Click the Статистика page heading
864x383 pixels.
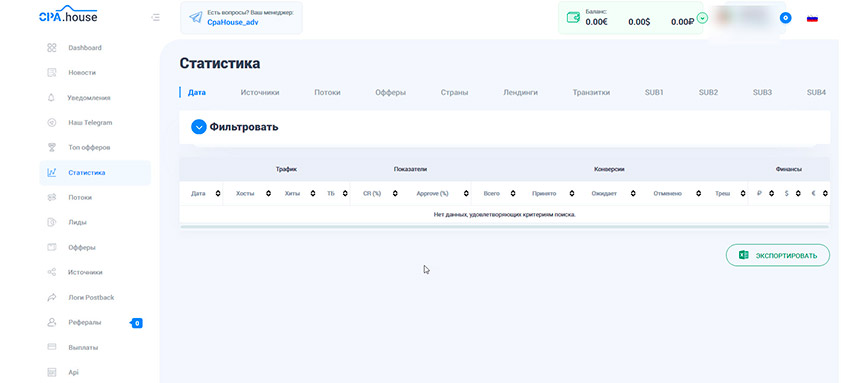[220, 63]
